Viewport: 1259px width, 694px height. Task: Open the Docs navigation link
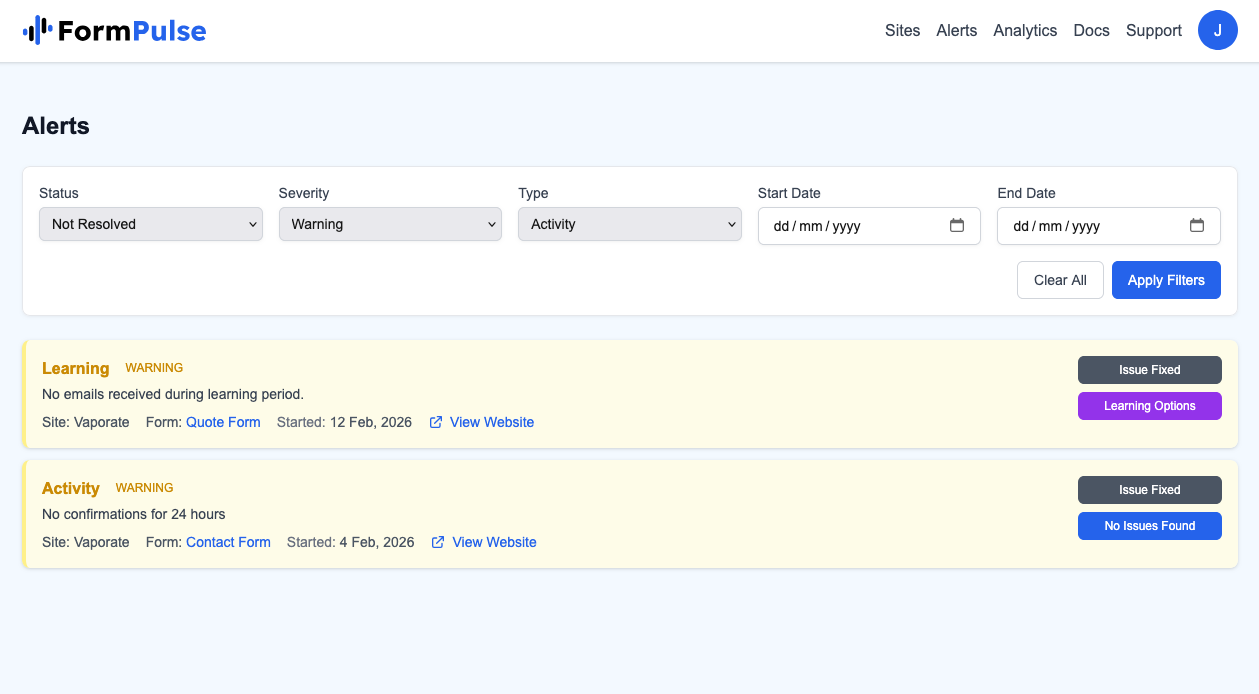[1091, 30]
